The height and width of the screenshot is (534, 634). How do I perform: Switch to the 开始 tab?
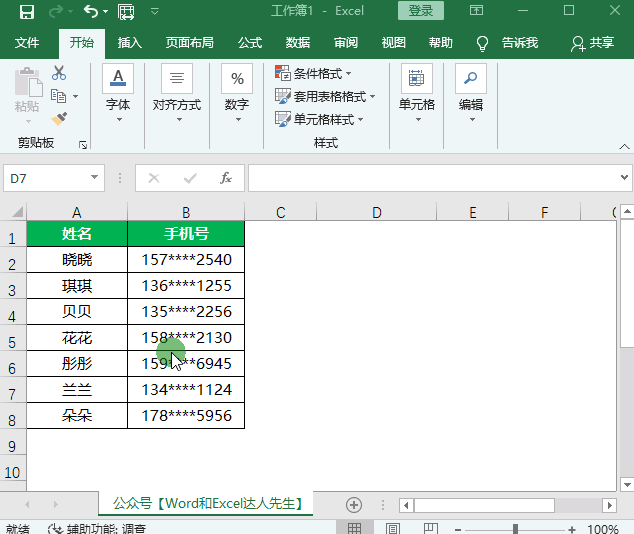point(82,42)
